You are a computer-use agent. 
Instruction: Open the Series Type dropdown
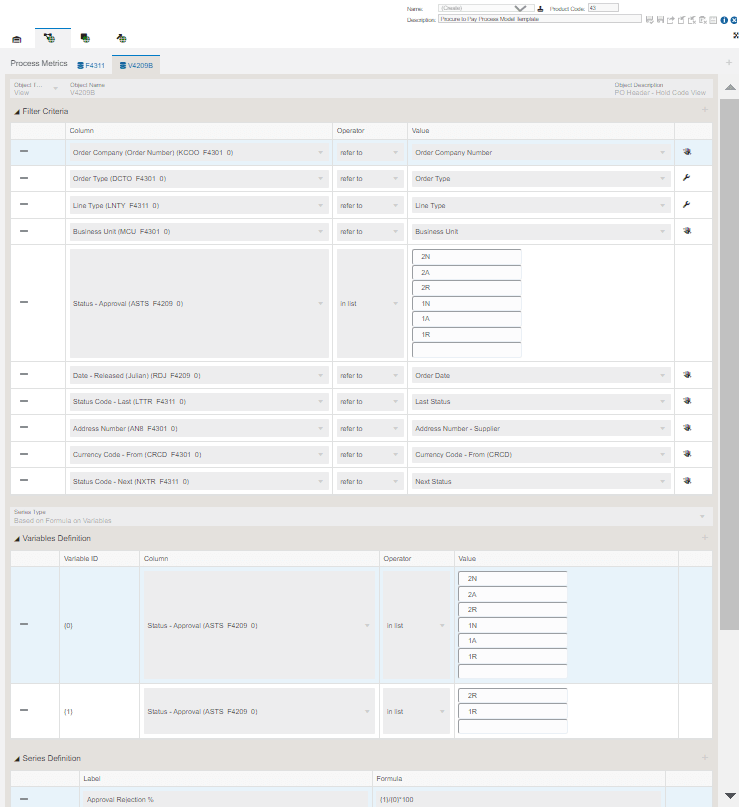(x=361, y=516)
